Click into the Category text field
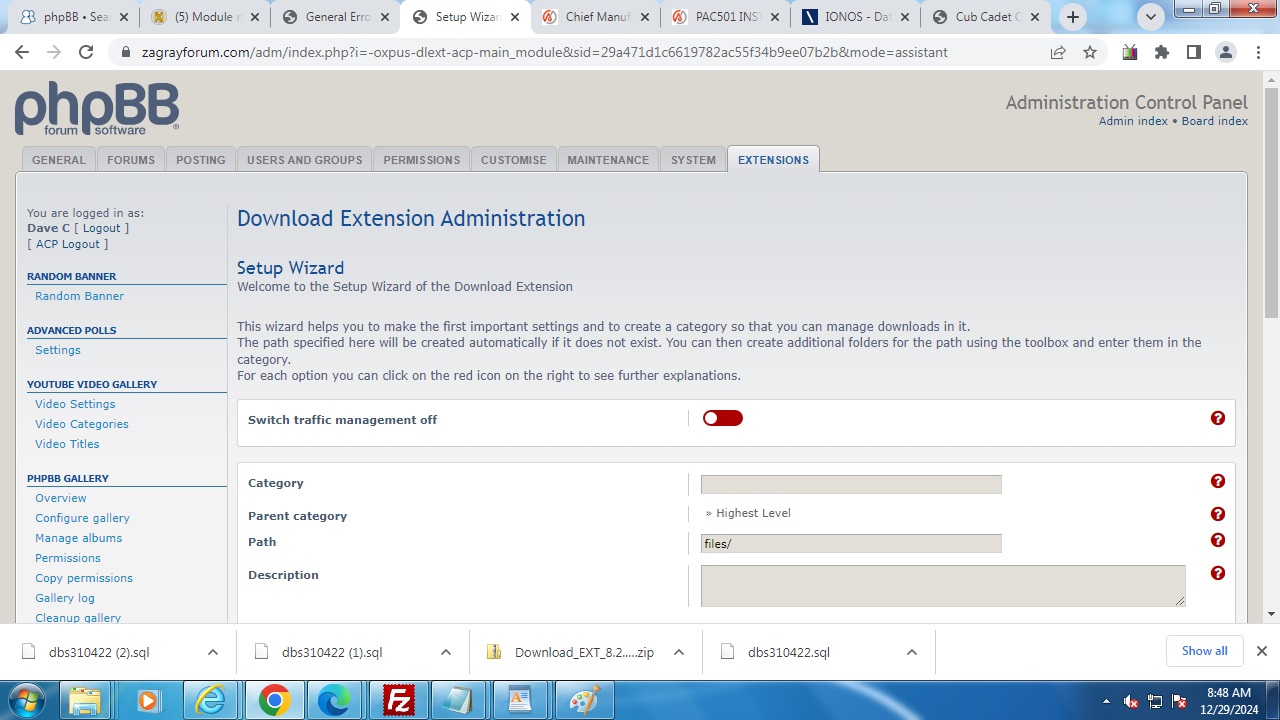Image resolution: width=1280 pixels, height=720 pixels. tap(850, 484)
